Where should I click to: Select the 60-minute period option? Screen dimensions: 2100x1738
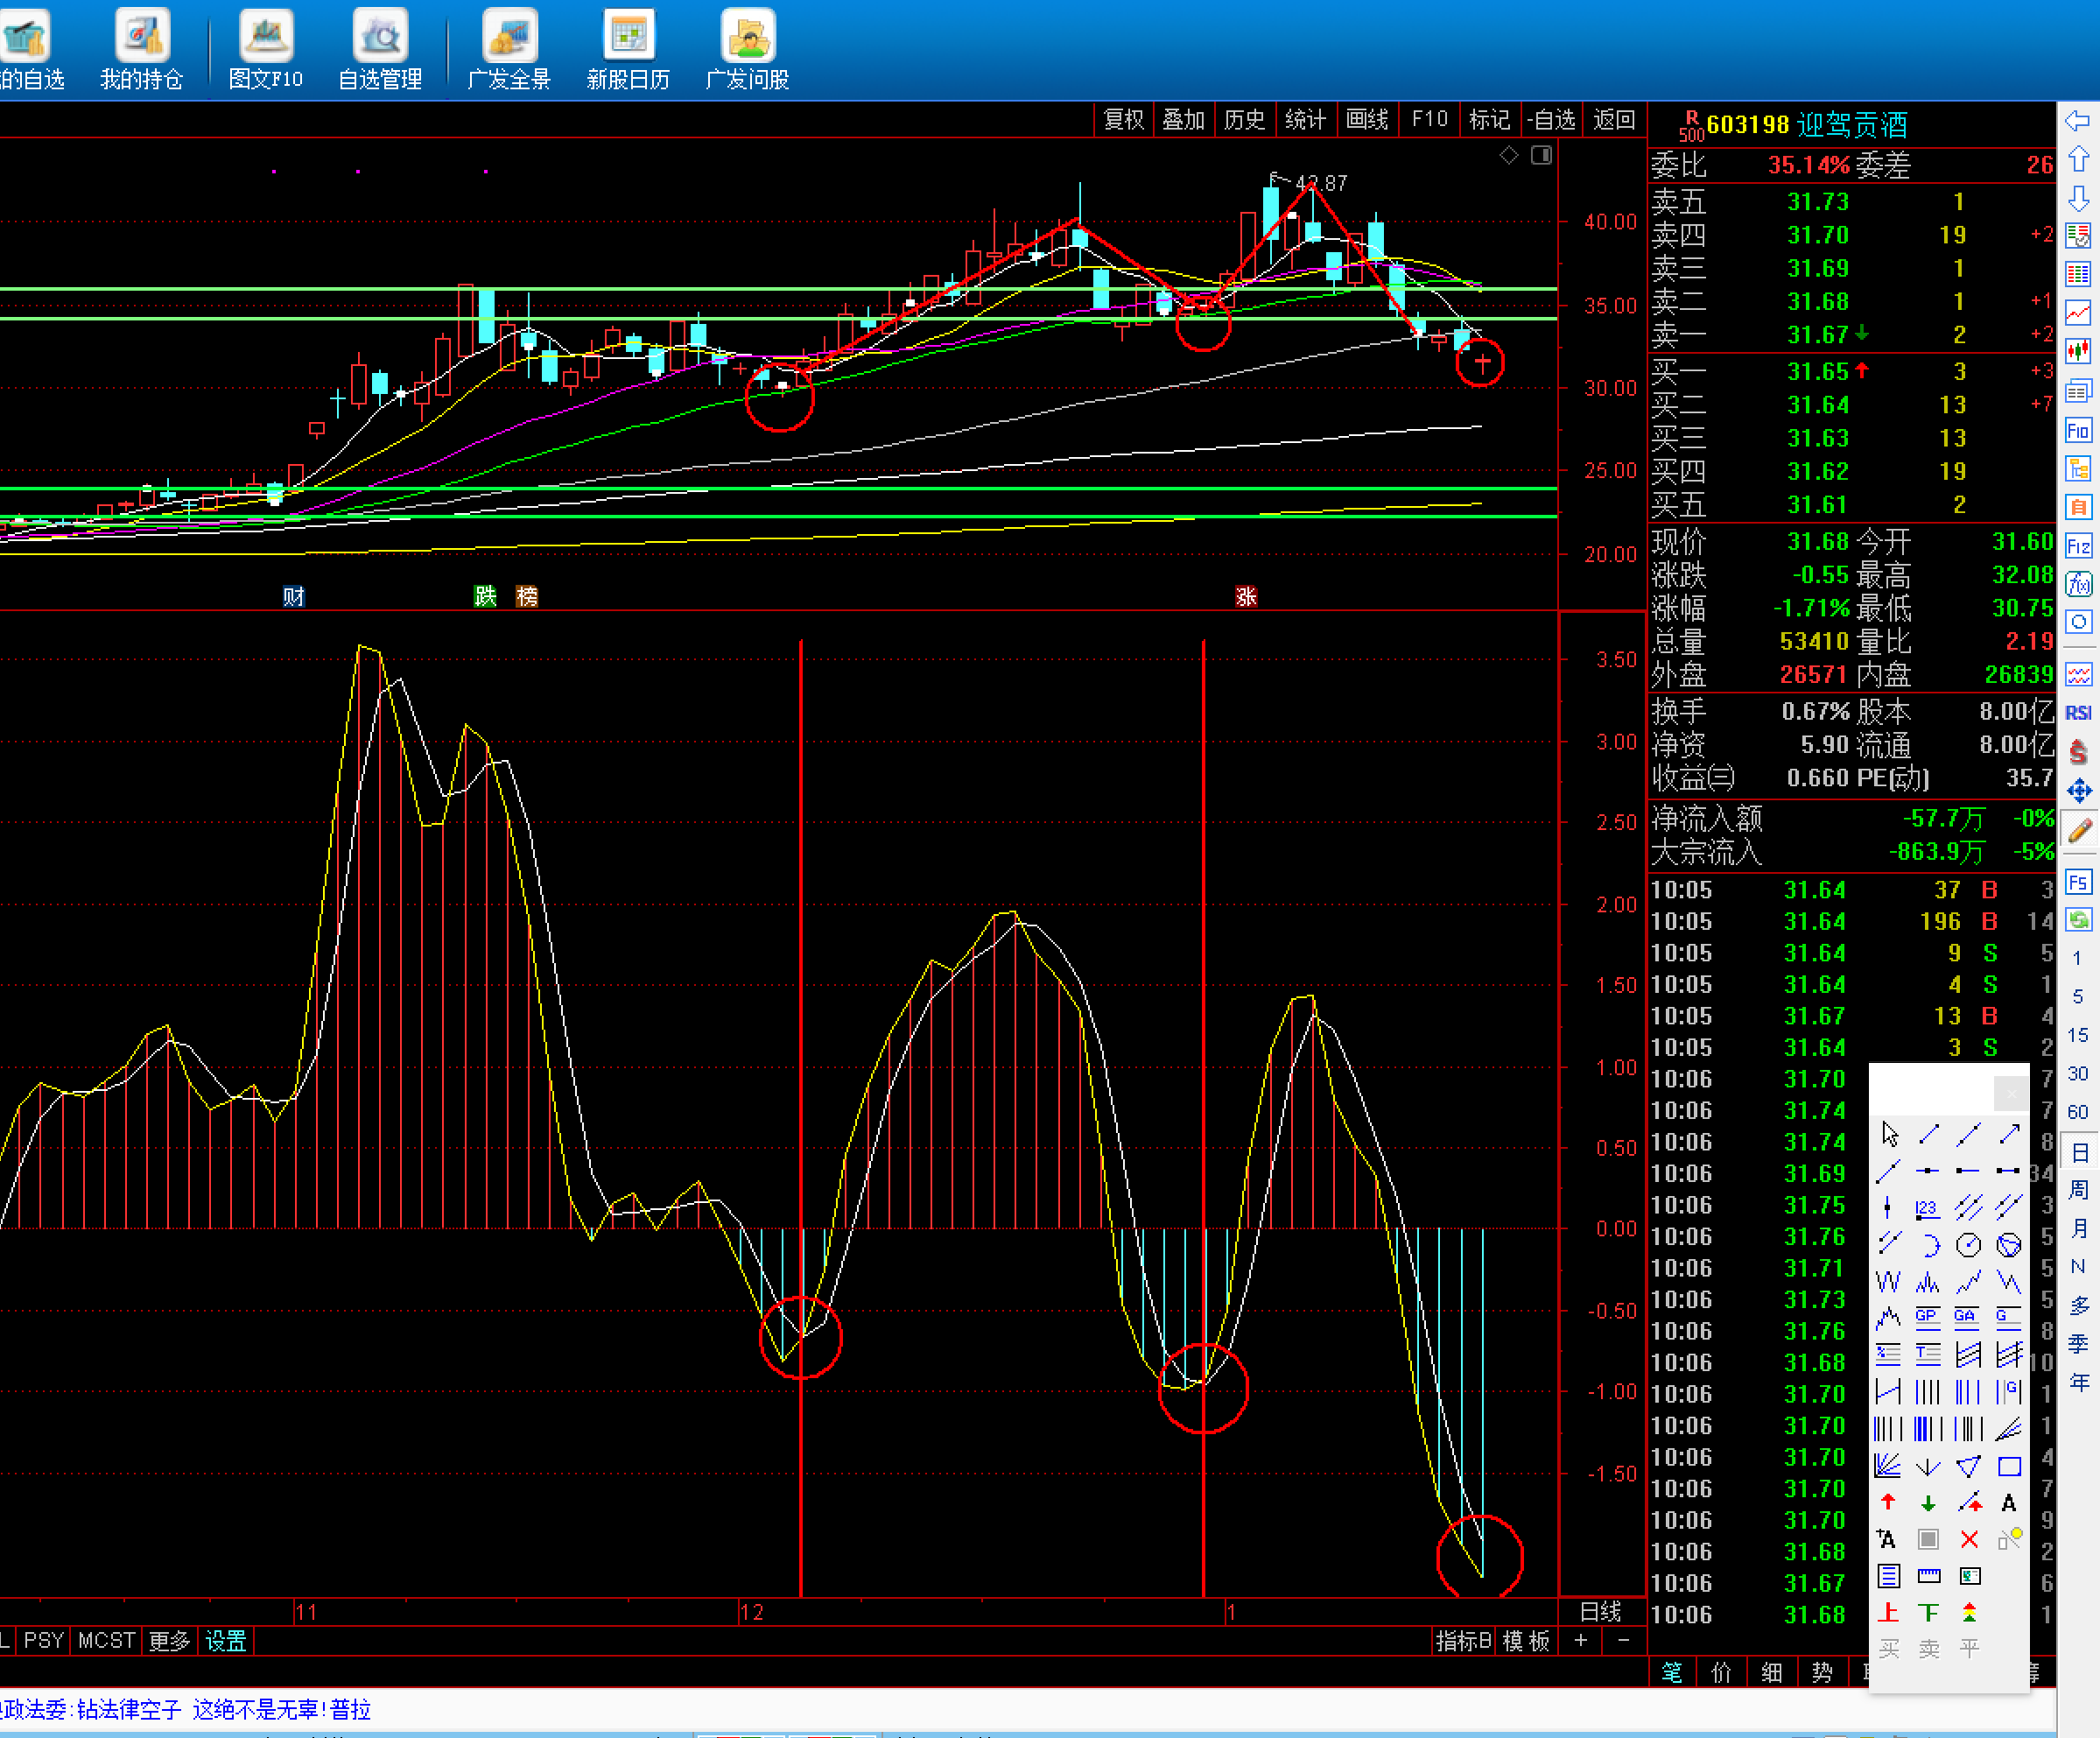pyautogui.click(x=2078, y=1112)
